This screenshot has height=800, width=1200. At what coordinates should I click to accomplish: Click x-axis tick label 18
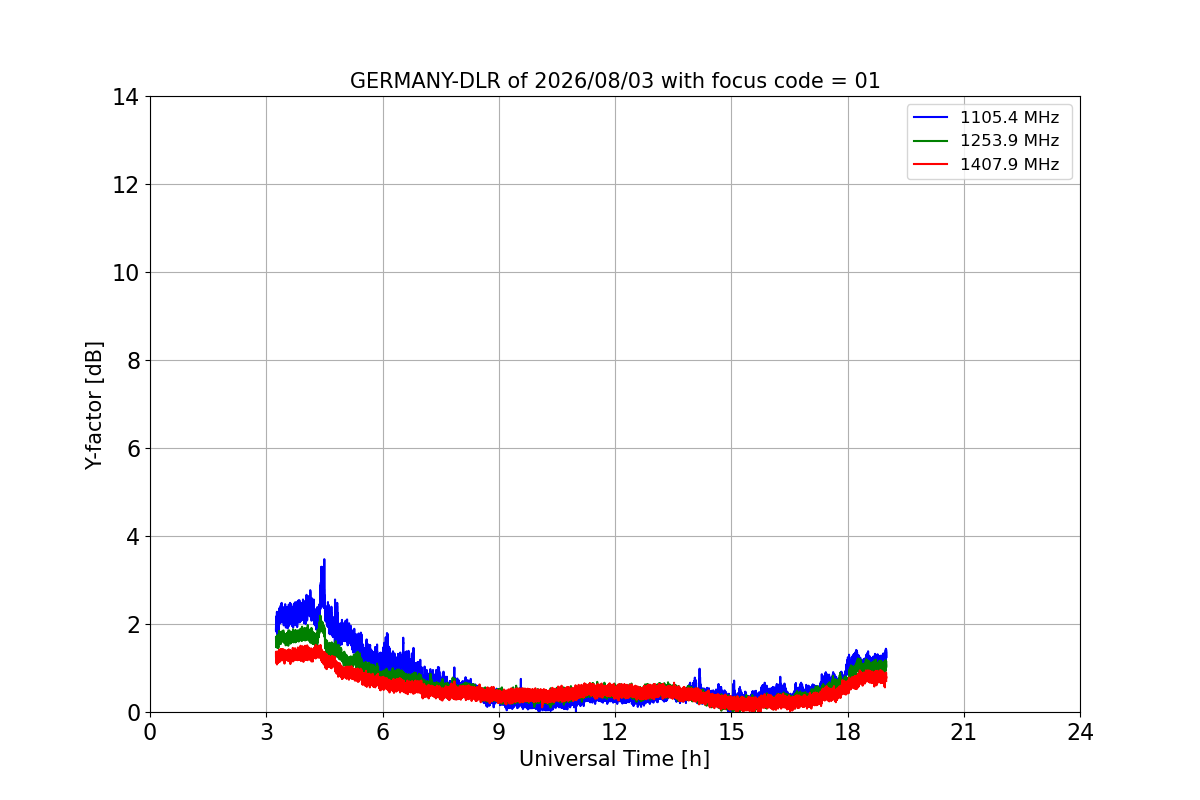[848, 732]
